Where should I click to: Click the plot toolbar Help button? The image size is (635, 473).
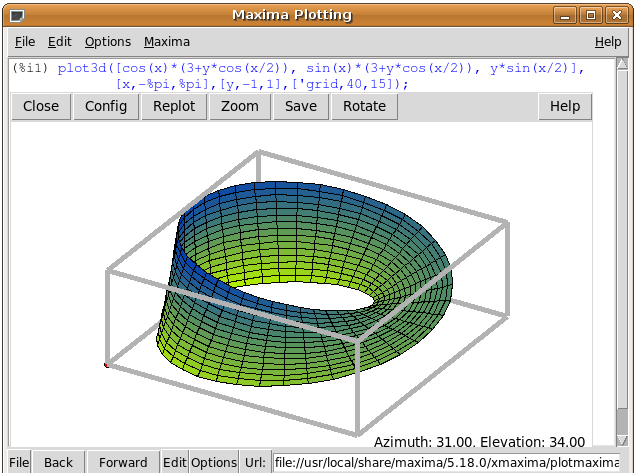pos(565,107)
